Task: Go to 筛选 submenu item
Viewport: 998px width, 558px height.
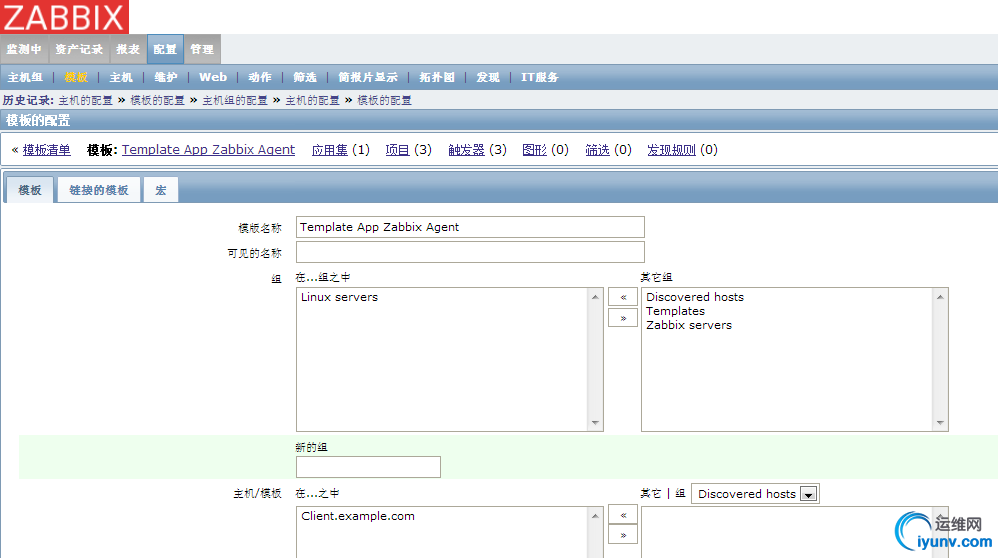Action: [x=305, y=77]
